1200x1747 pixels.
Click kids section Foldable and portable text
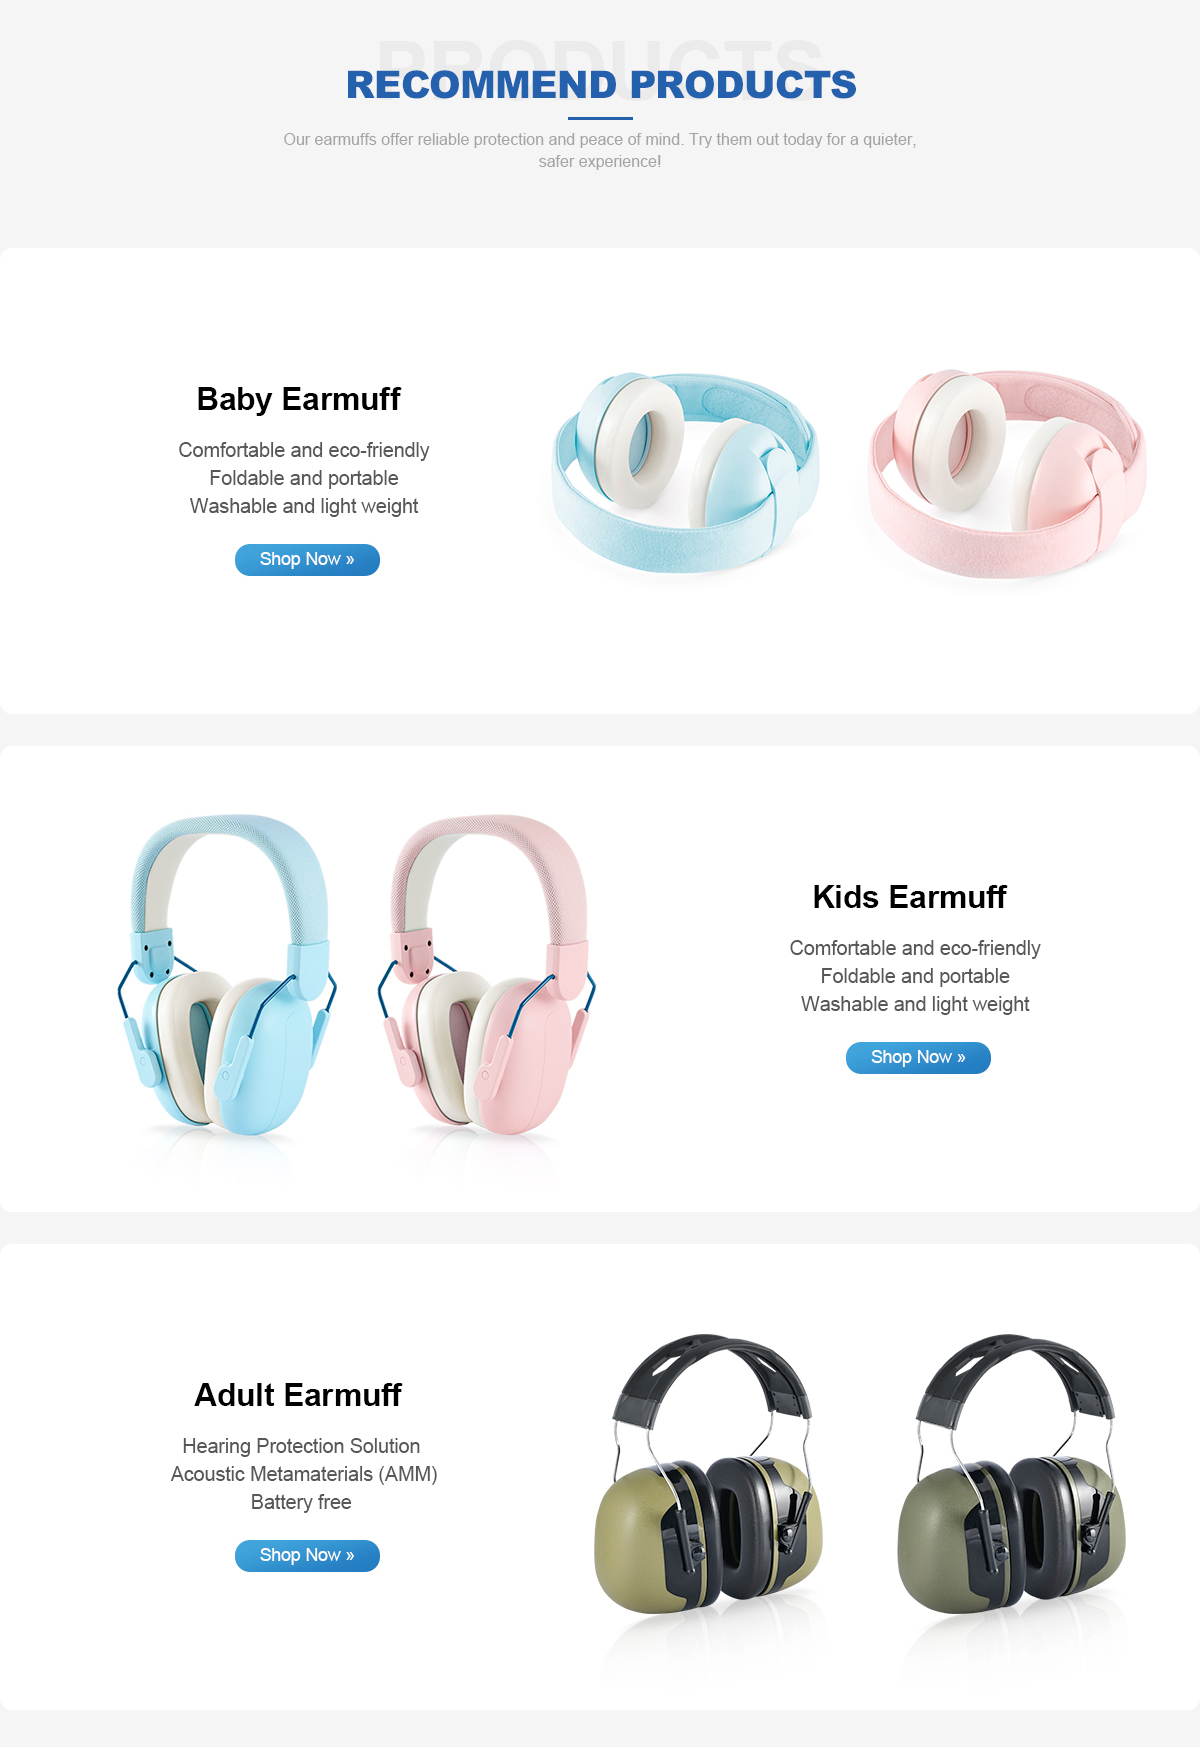click(x=915, y=976)
